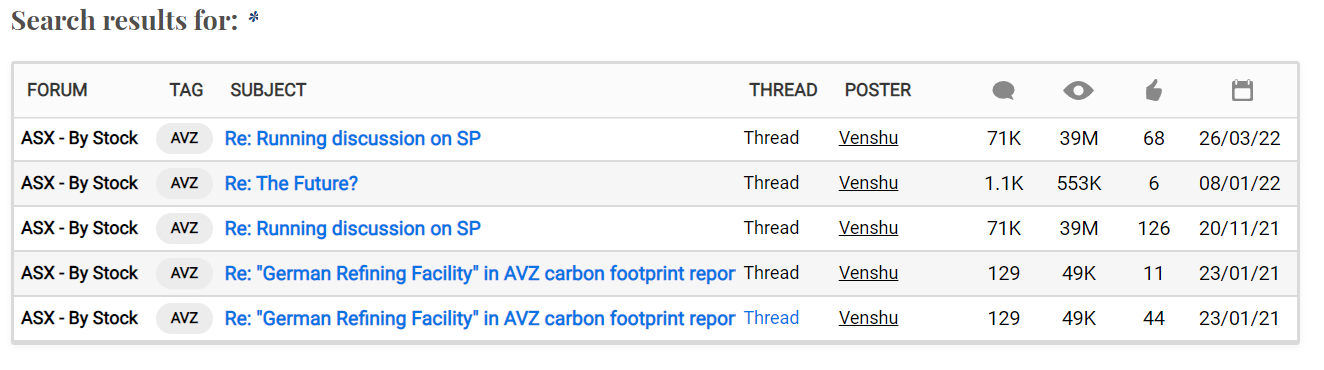Screen dimensions: 1324x370
Task: Click Venshu poster link in last row
Action: point(868,318)
